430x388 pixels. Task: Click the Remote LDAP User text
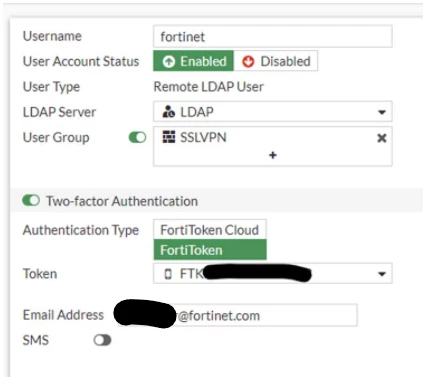tap(209, 87)
